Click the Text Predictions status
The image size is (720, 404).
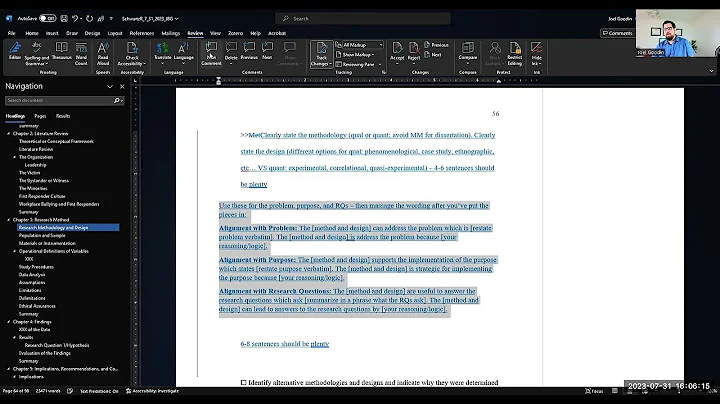point(99,391)
